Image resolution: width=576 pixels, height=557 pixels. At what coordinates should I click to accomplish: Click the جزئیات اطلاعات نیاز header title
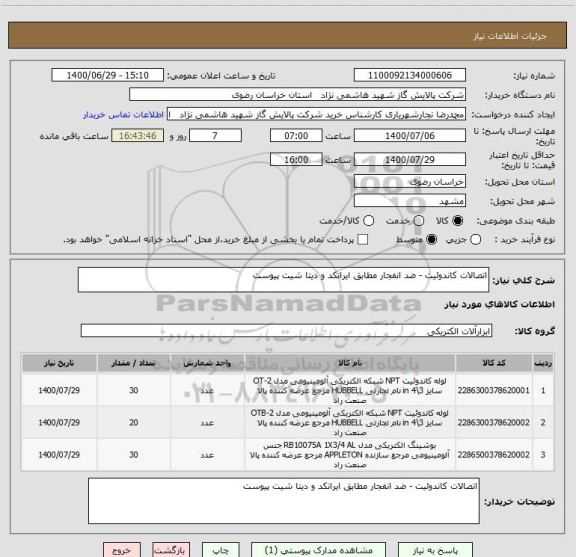tap(510, 36)
